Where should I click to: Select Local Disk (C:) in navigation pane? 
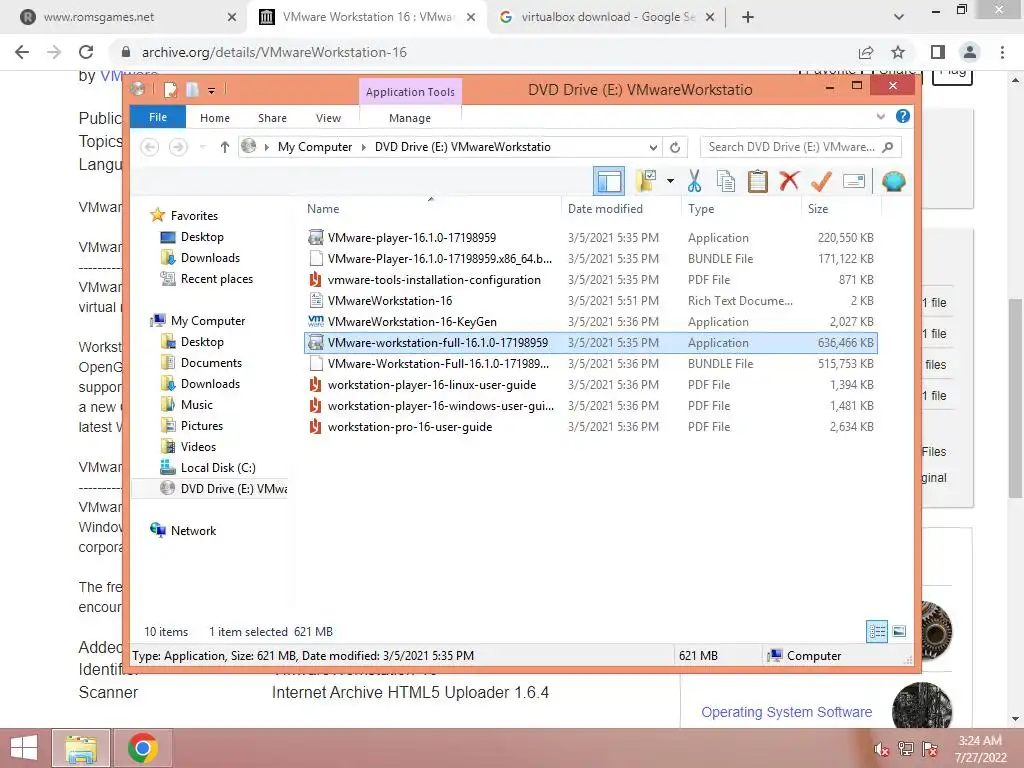click(218, 468)
